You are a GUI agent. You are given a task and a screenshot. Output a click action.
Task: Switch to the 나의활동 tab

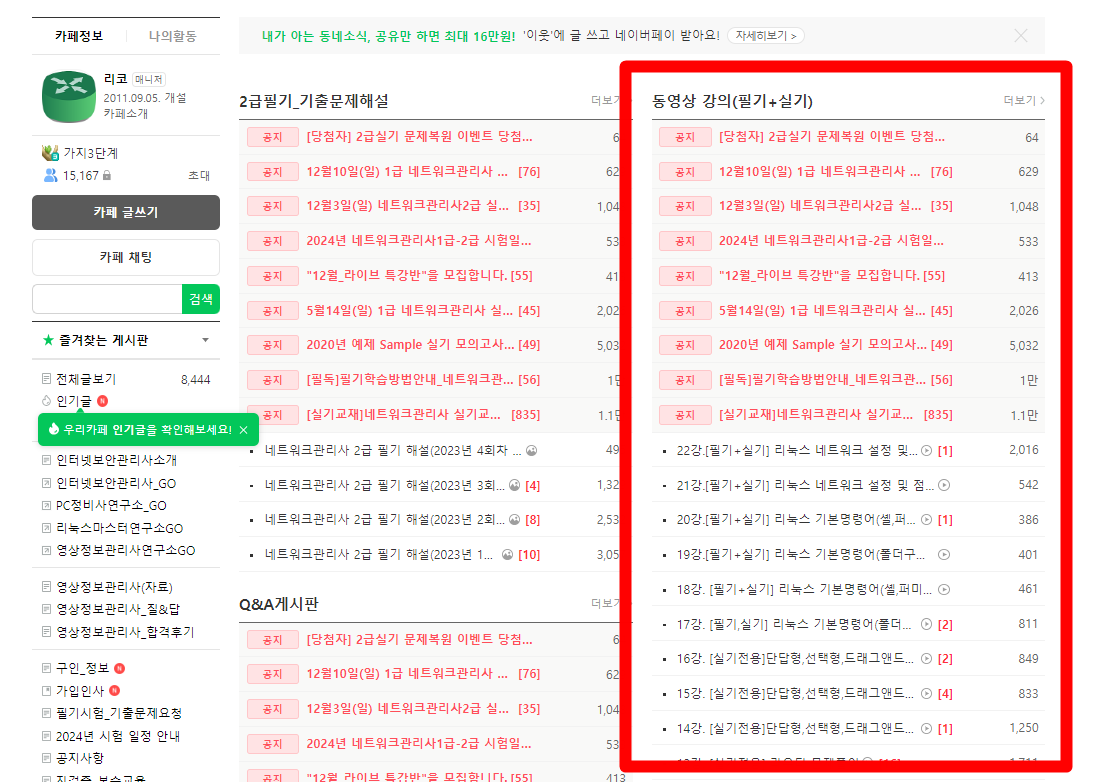[x=172, y=36]
